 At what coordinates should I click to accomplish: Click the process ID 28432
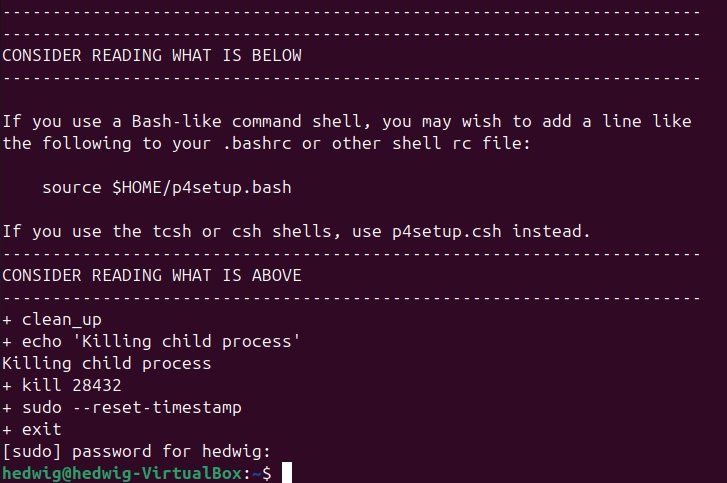tap(97, 385)
